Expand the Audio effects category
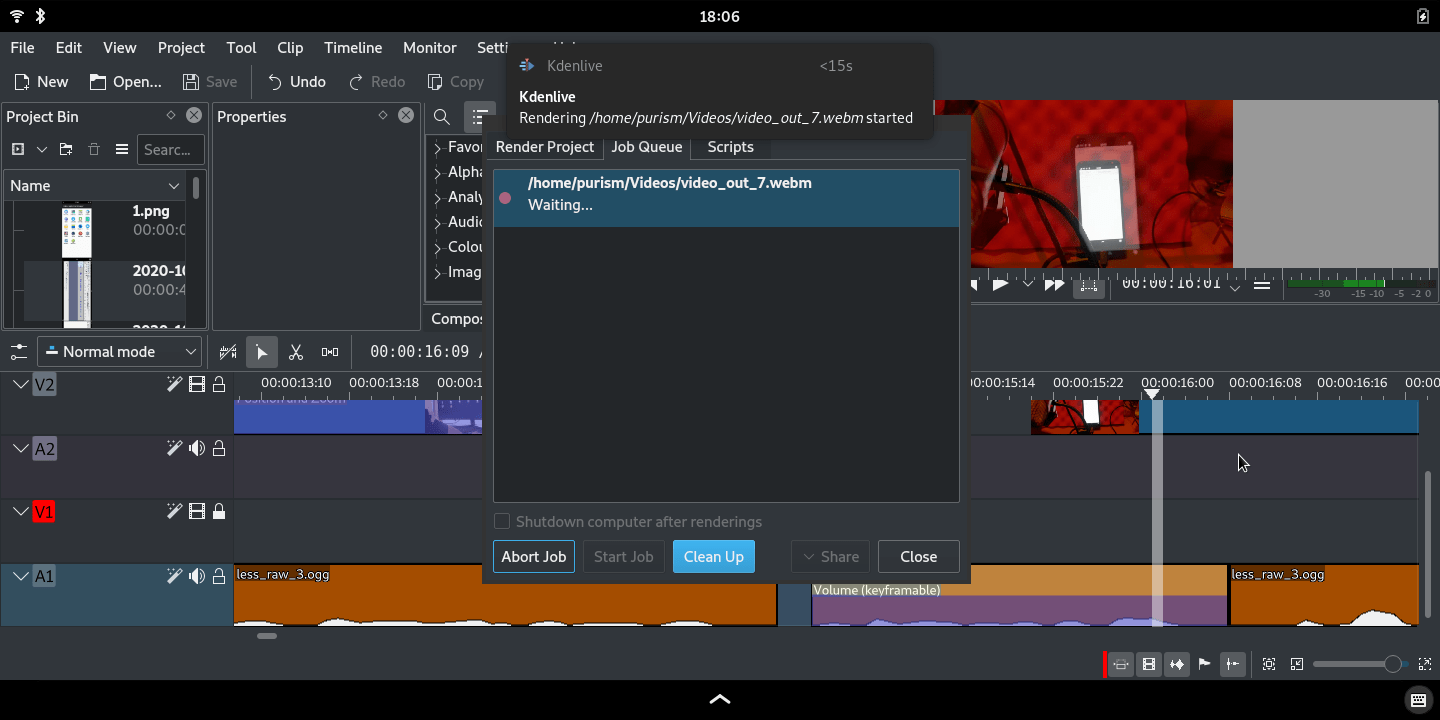This screenshot has height=720, width=1440. tap(437, 223)
